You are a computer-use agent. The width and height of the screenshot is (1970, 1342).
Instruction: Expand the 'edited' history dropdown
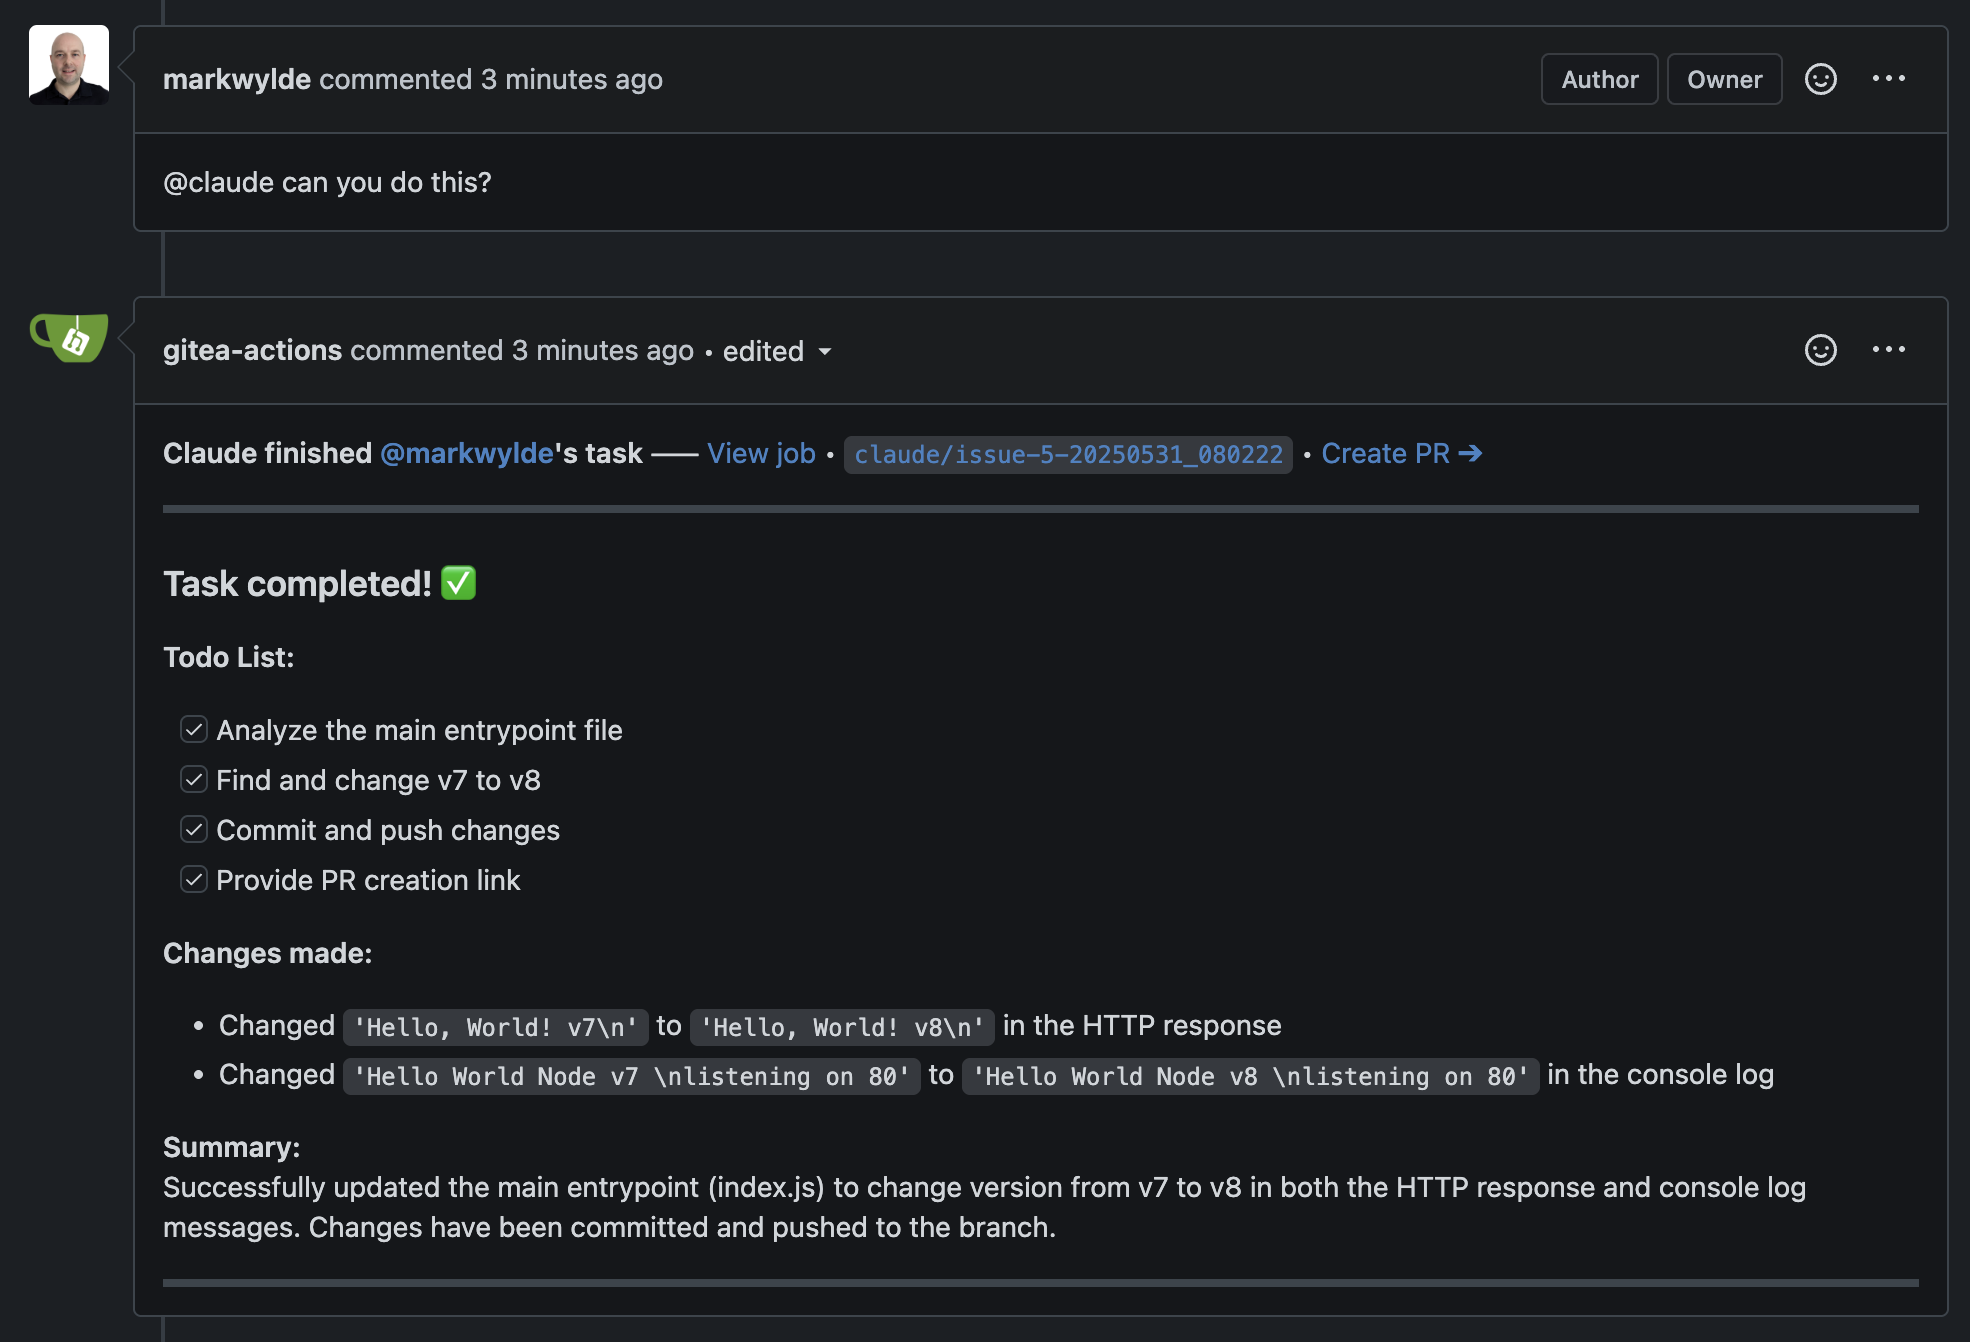pyautogui.click(x=764, y=351)
